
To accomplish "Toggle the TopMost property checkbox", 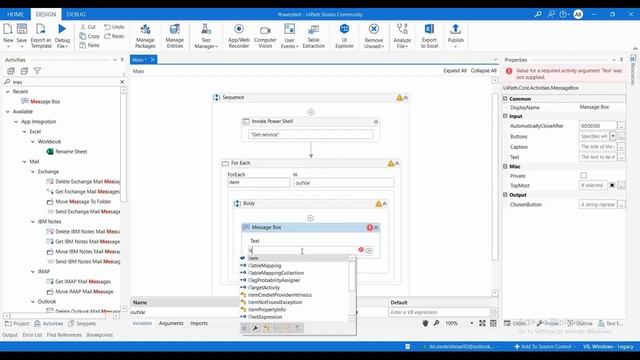I will point(612,185).
